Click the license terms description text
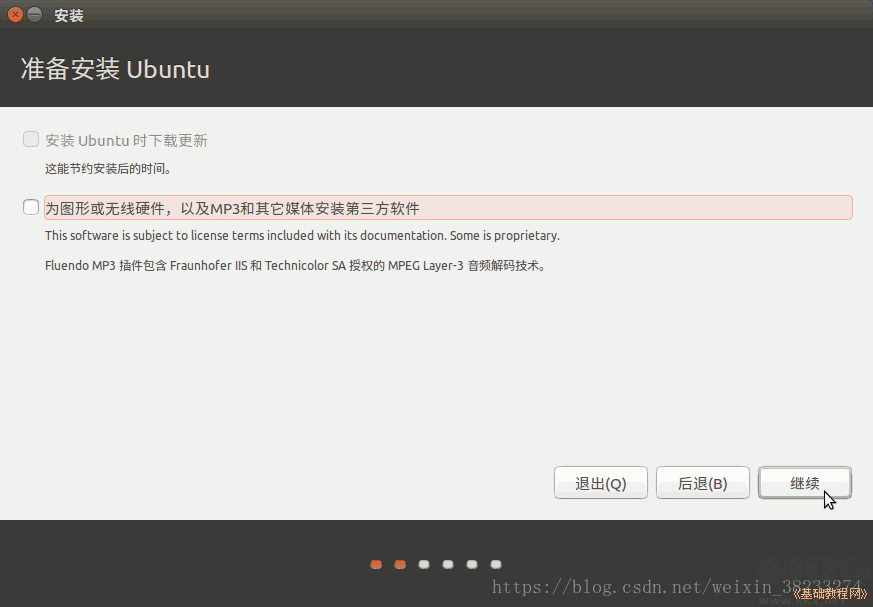The image size is (873, 607). coord(300,235)
